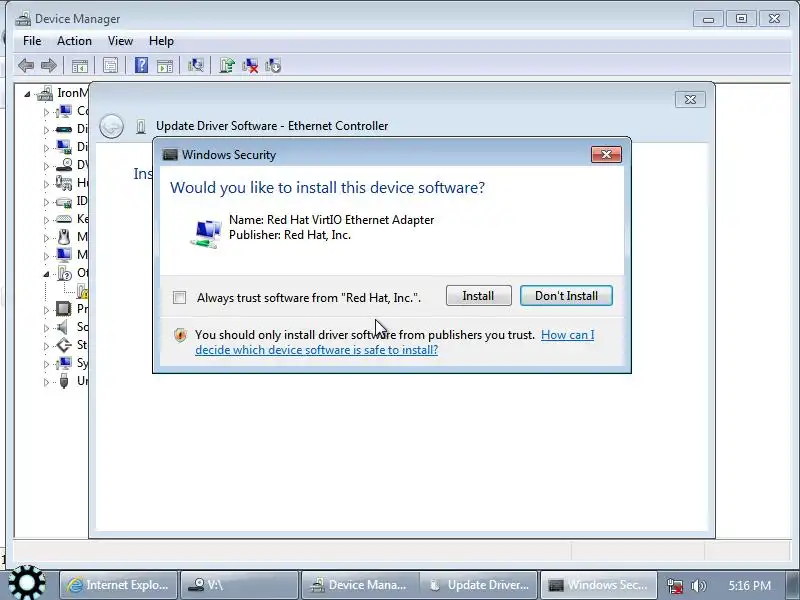Select the unknown device with yellow warning icon
This screenshot has width=800, height=600.
pos(82,291)
